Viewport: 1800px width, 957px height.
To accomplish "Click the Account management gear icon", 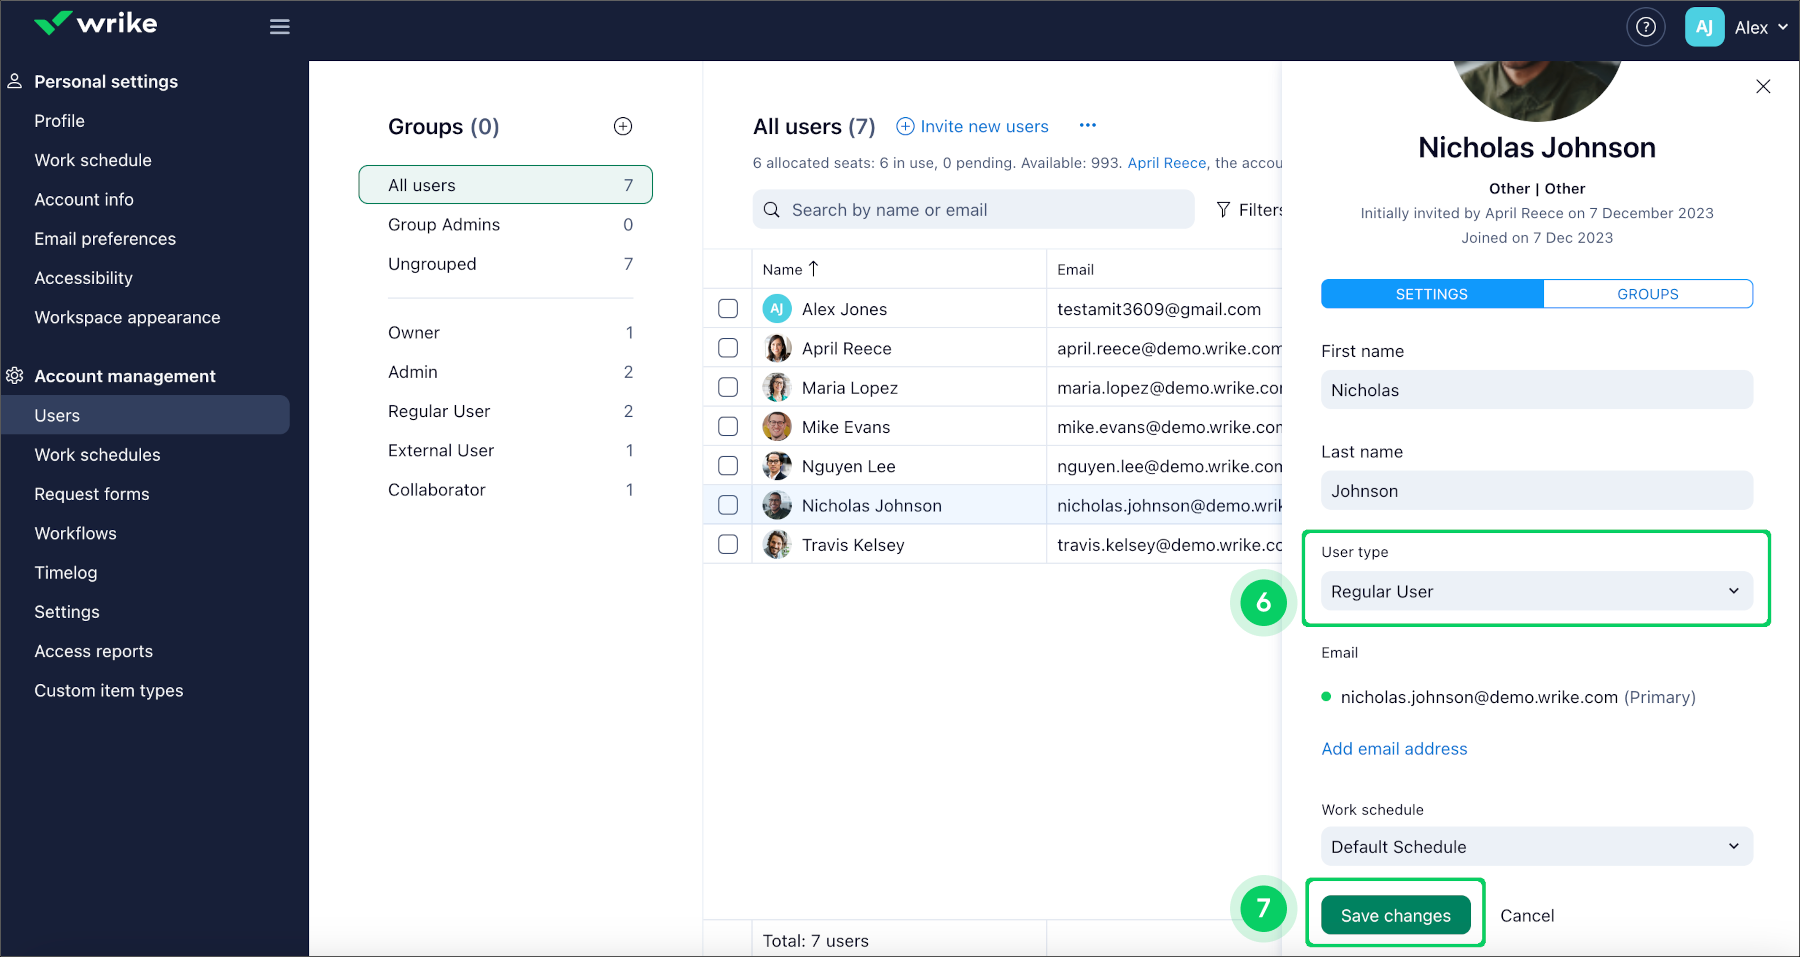I will (14, 375).
